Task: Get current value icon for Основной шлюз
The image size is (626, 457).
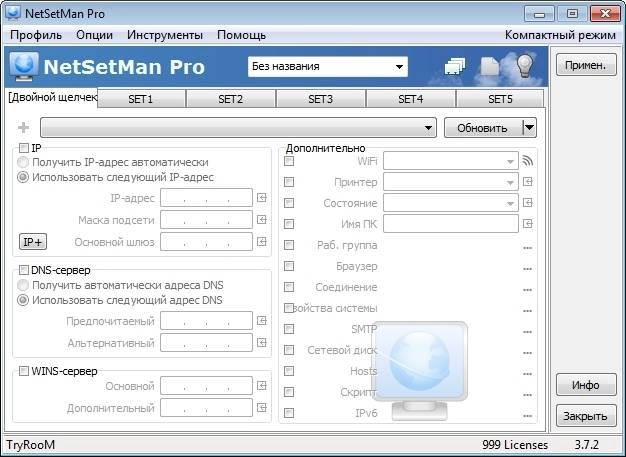Action: pyautogui.click(x=262, y=241)
